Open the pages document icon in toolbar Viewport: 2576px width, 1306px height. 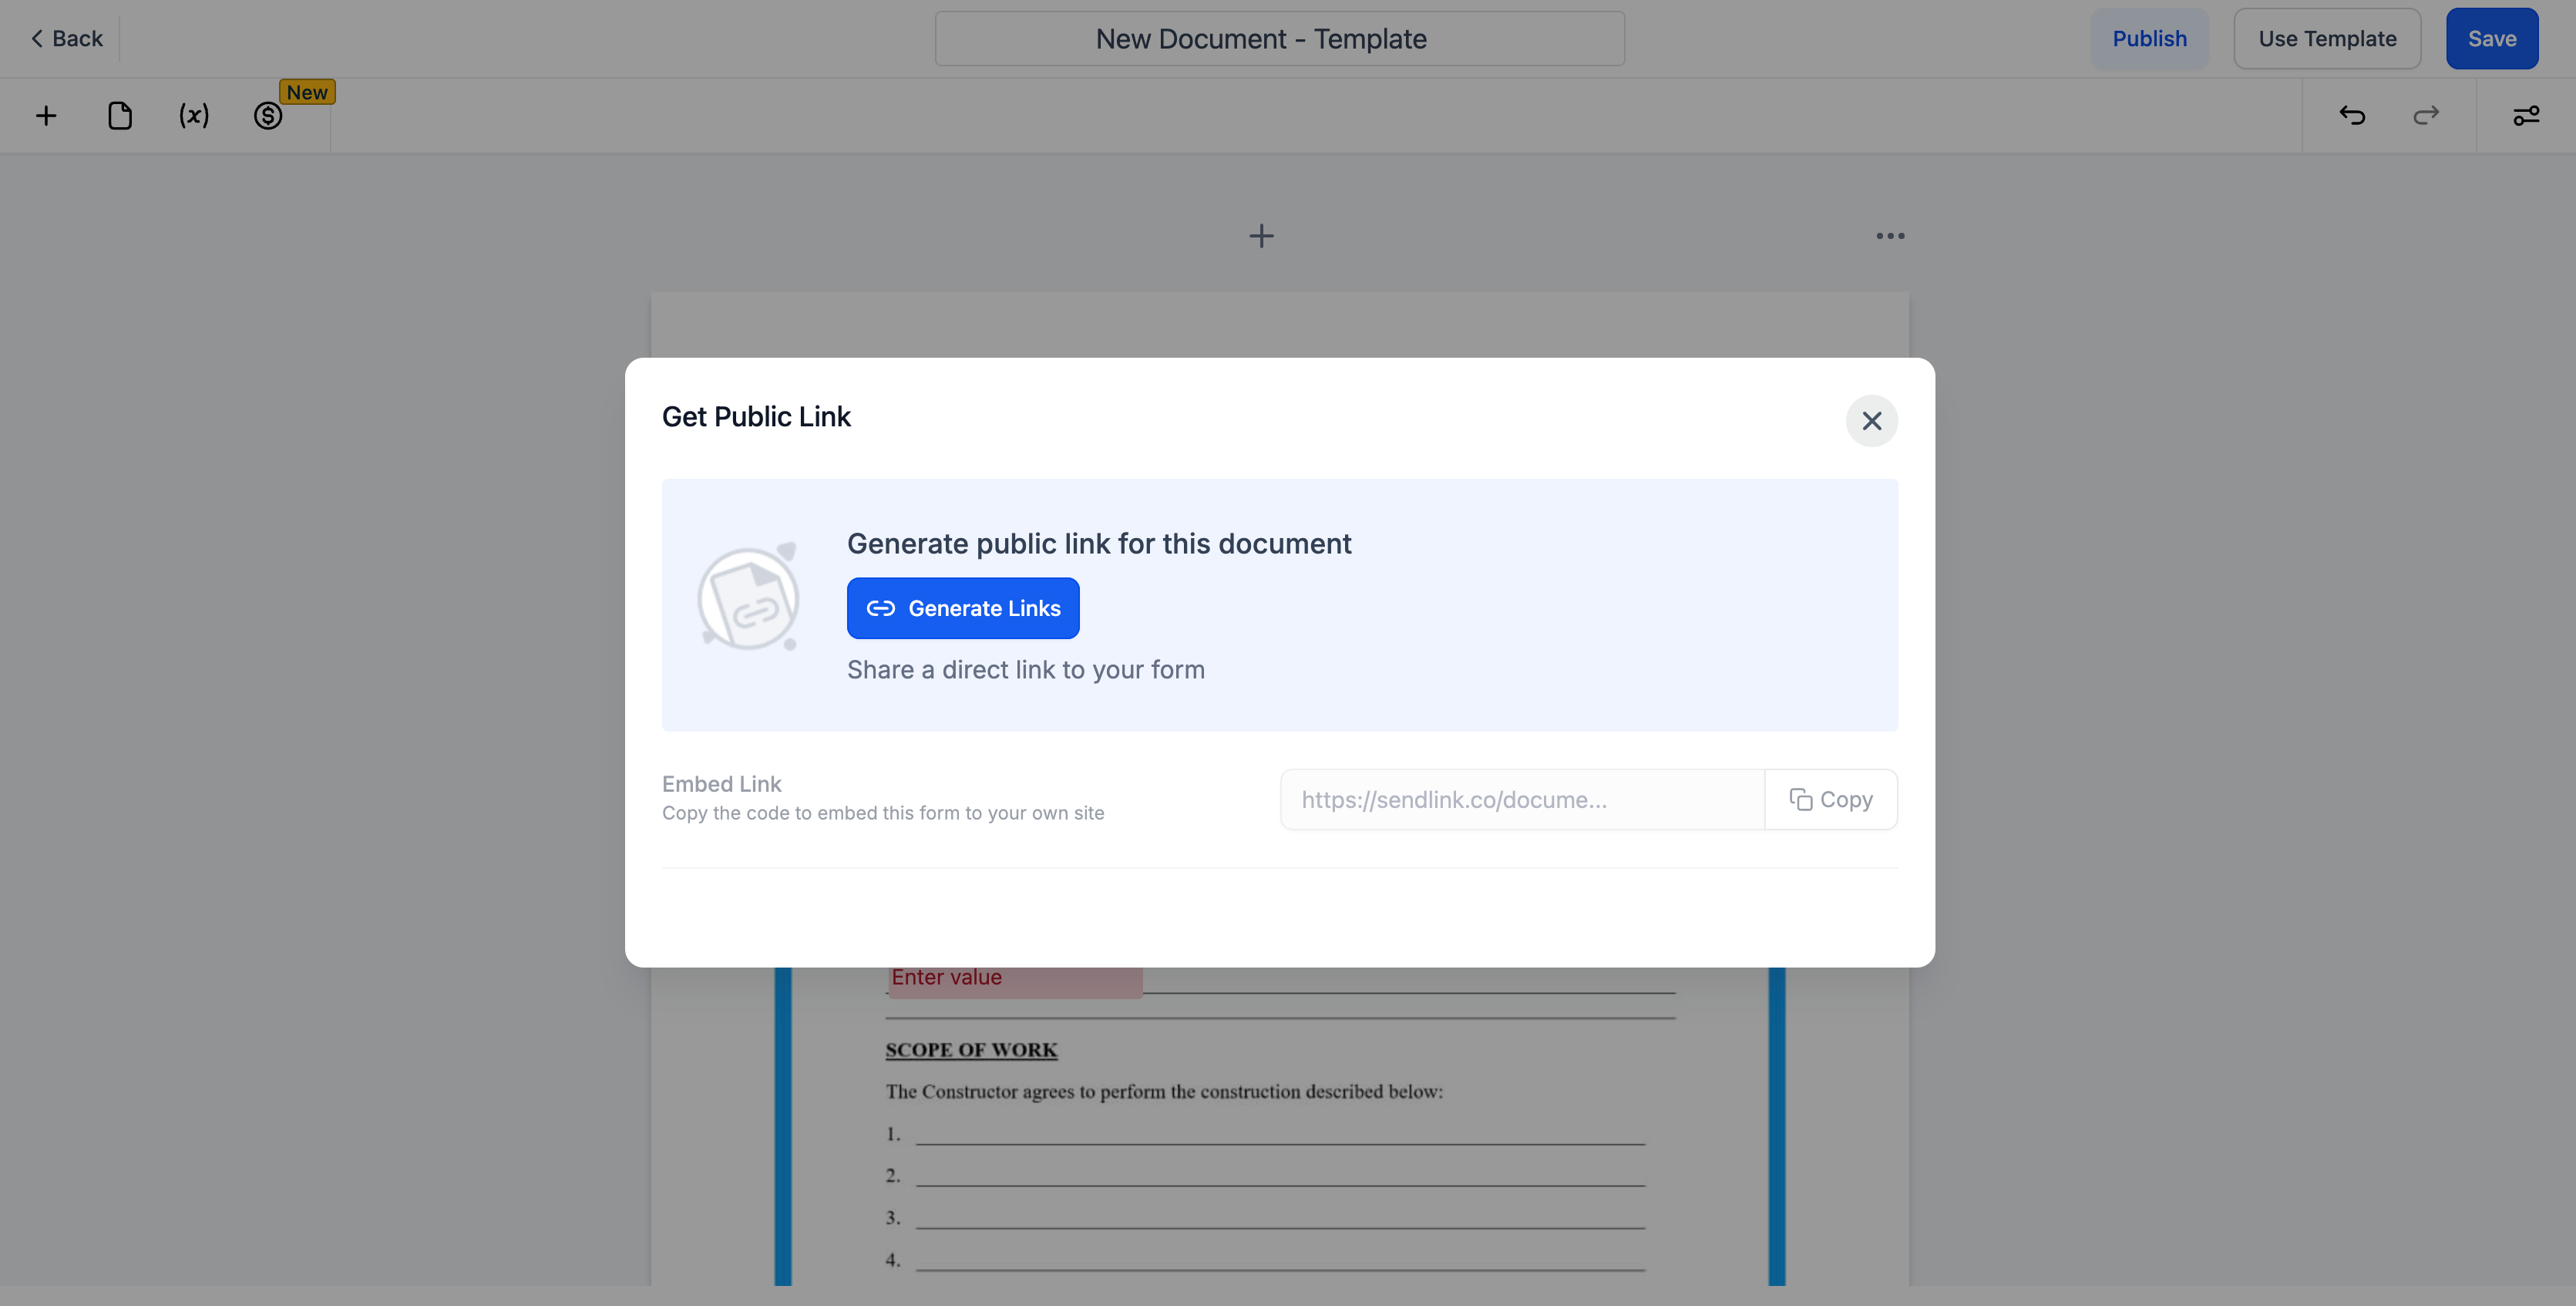click(120, 116)
